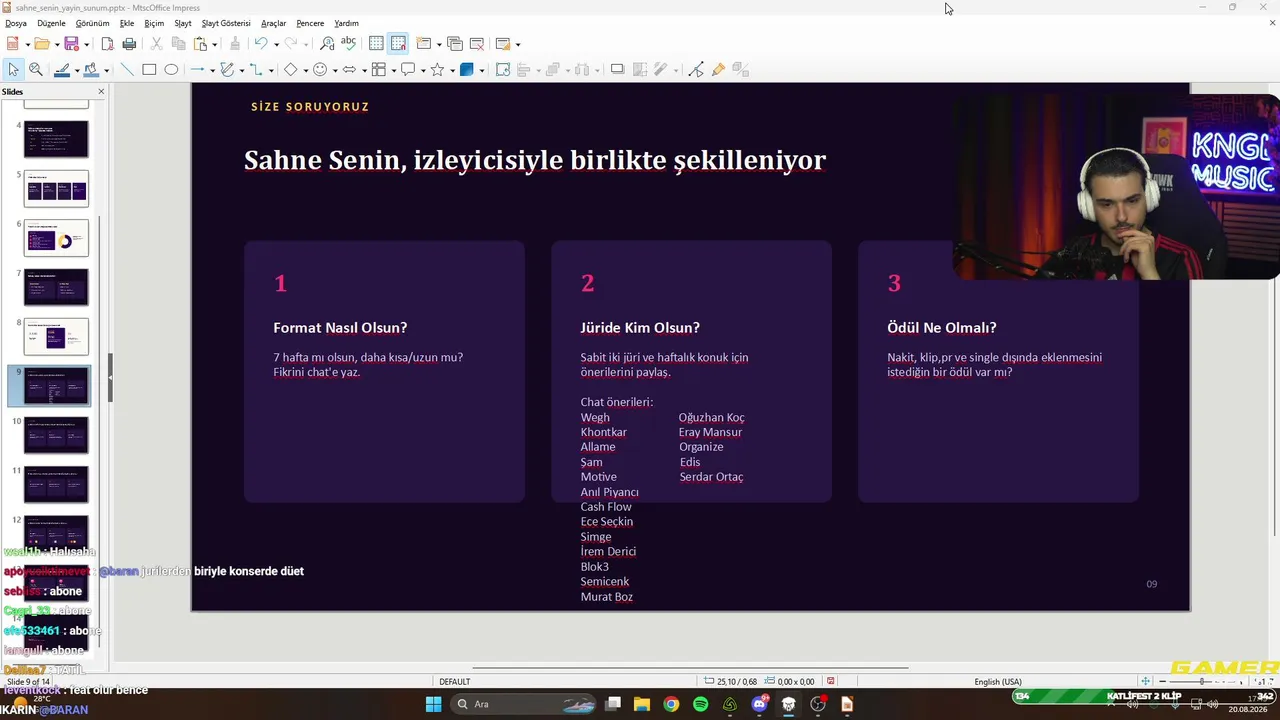Click the Save disk icon
Screen dimensions: 1280x720
(x=71, y=44)
